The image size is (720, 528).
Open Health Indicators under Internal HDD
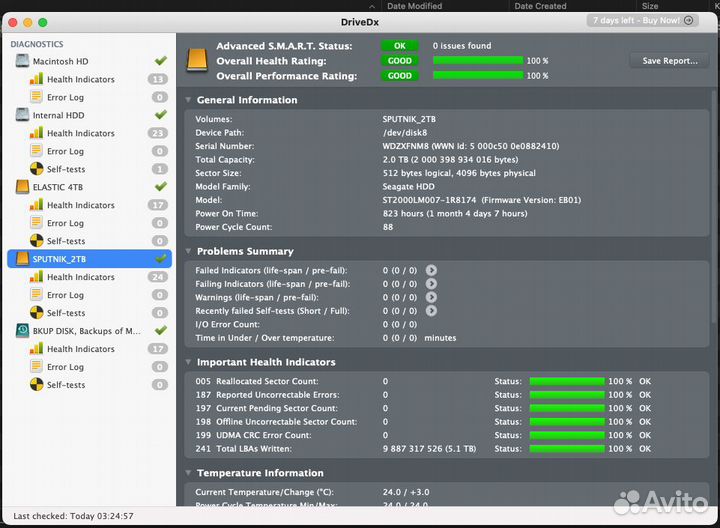[x=90, y=133]
